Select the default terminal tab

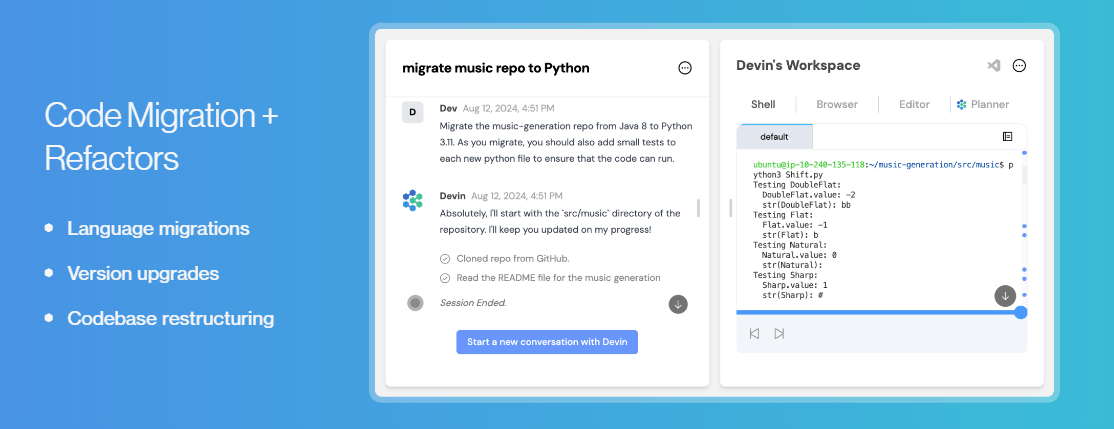pyautogui.click(x=775, y=137)
